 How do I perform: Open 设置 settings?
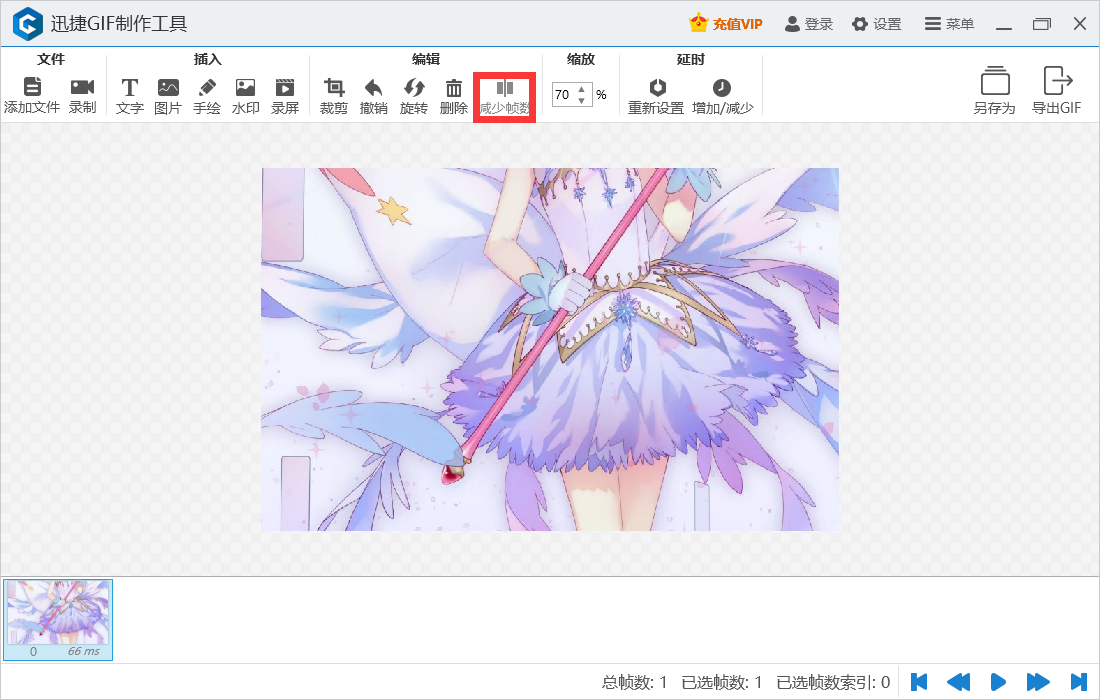[x=877, y=24]
